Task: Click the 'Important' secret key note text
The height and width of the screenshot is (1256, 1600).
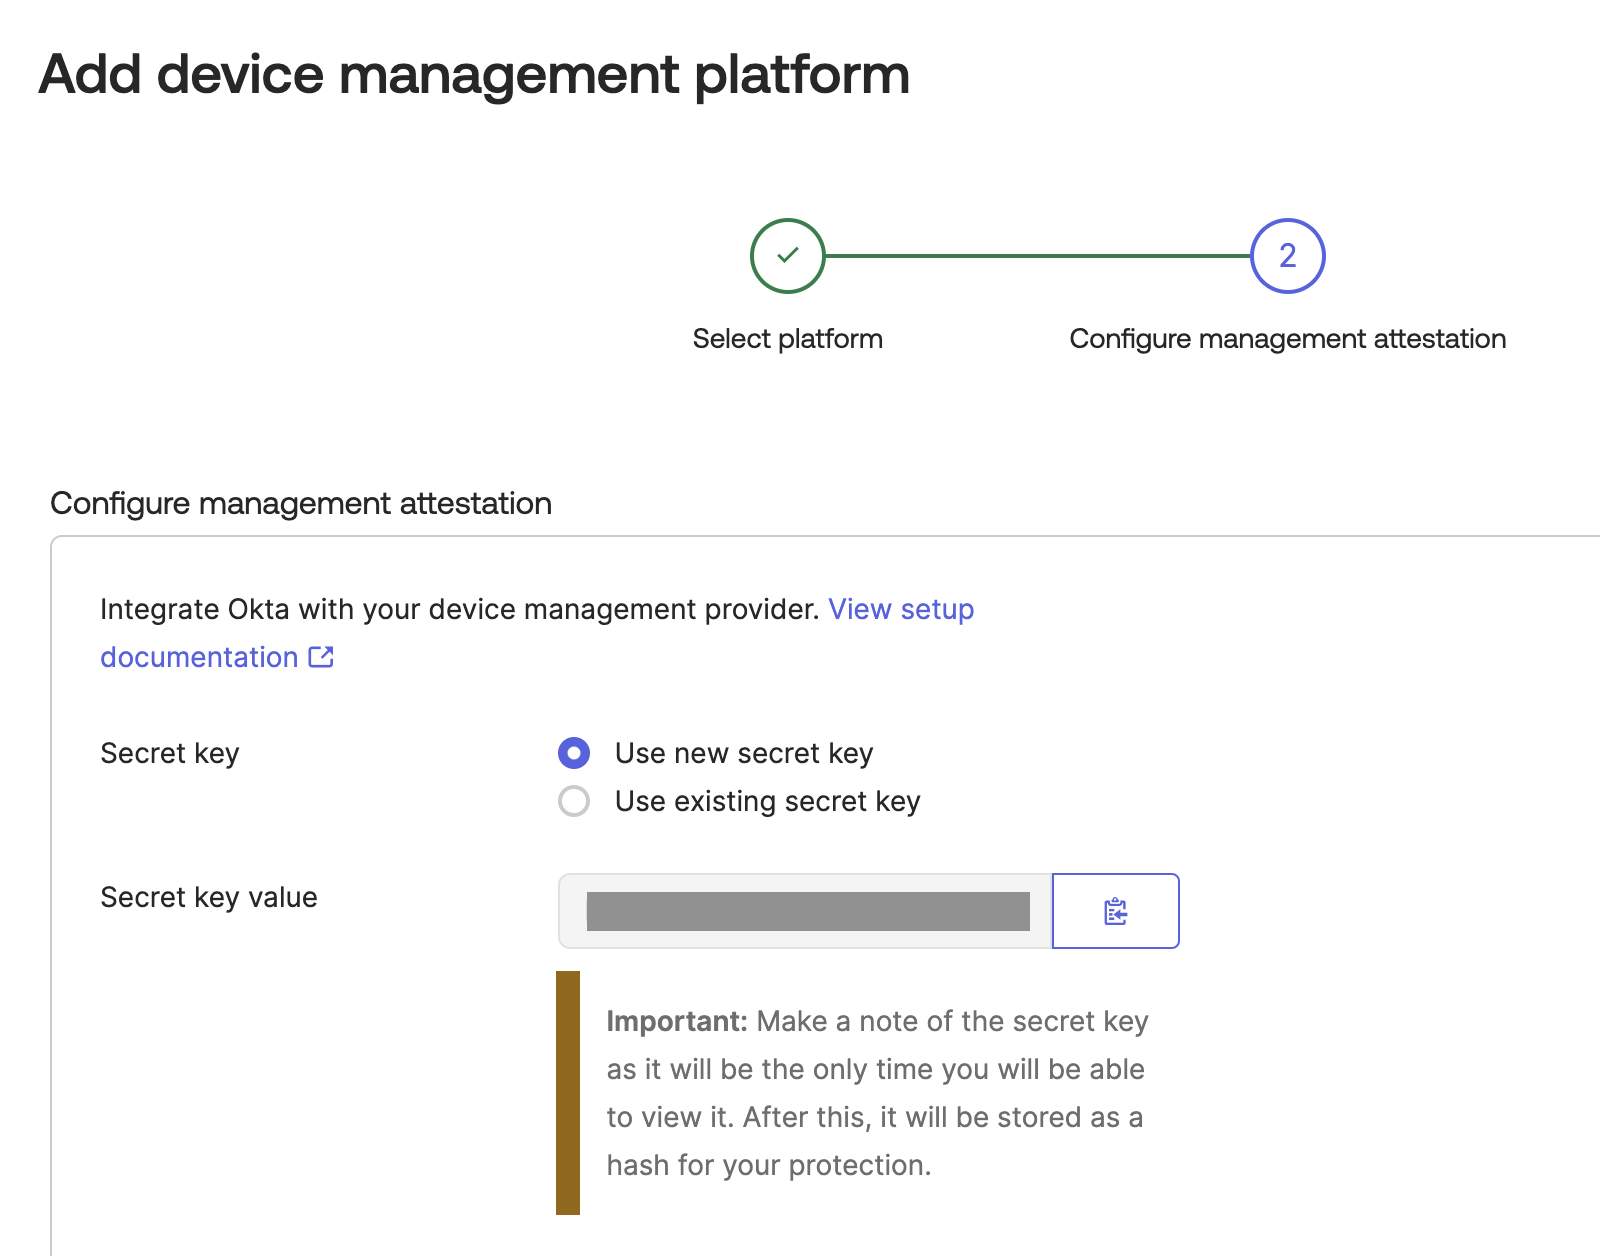Action: [x=875, y=1092]
